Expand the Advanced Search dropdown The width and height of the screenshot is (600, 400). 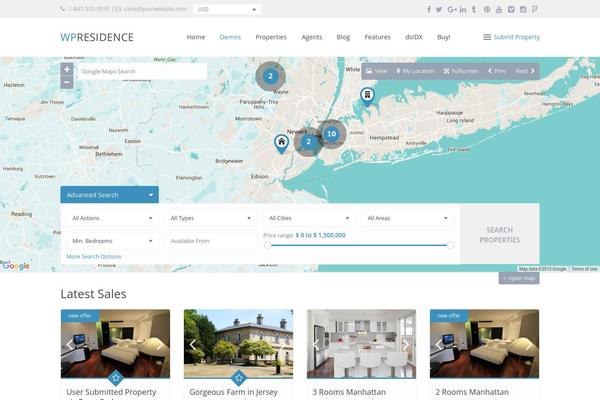pyautogui.click(x=109, y=195)
